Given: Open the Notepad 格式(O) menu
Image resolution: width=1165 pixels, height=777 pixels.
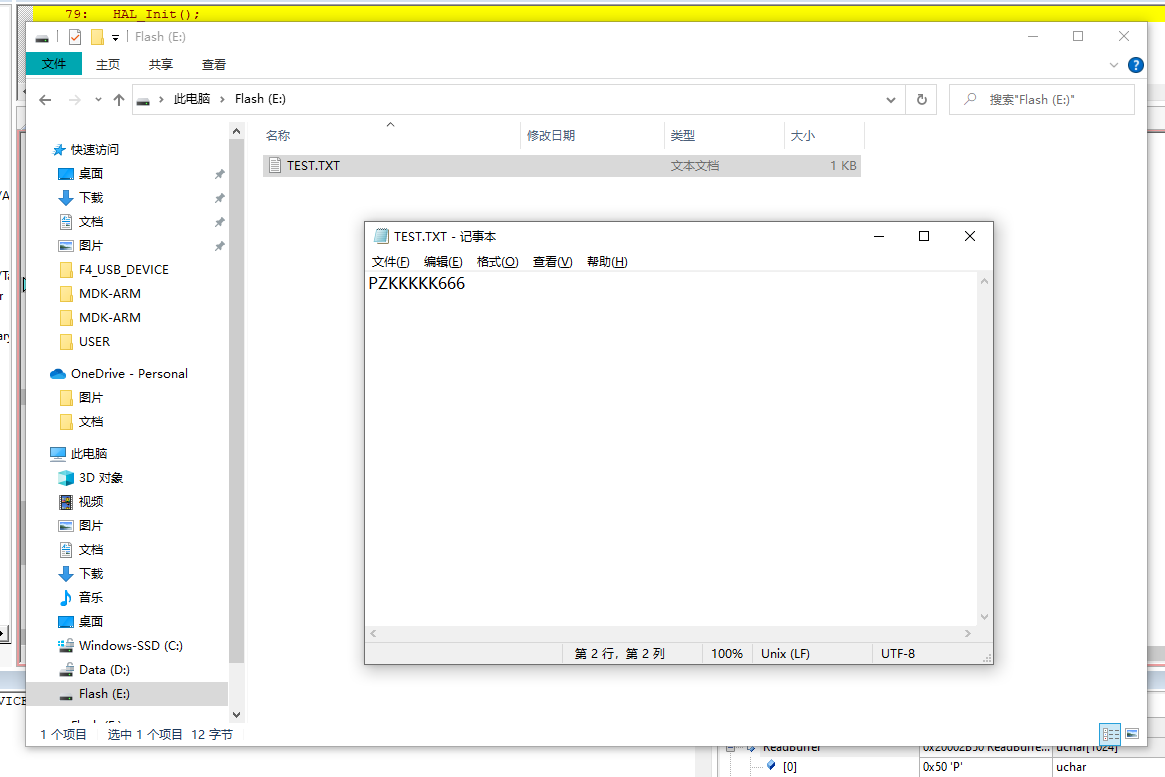Looking at the screenshot, I should pos(497,261).
